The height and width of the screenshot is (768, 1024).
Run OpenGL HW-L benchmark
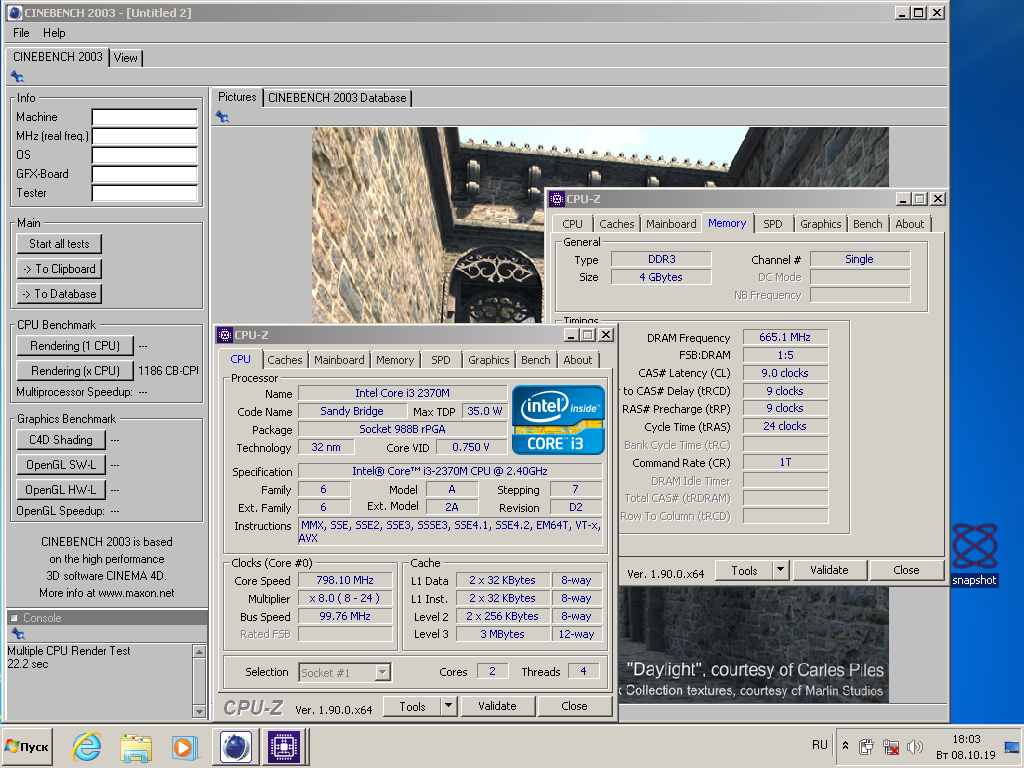click(61, 490)
